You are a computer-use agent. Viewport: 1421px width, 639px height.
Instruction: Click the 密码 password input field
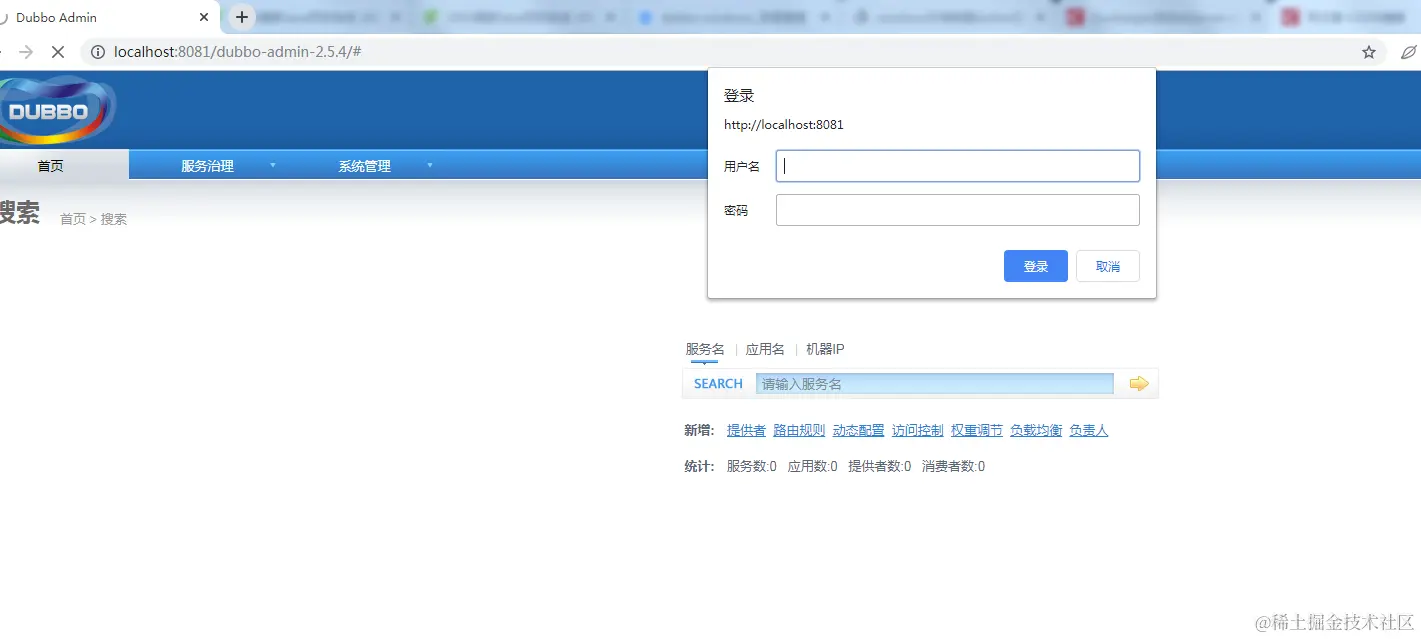pos(957,210)
